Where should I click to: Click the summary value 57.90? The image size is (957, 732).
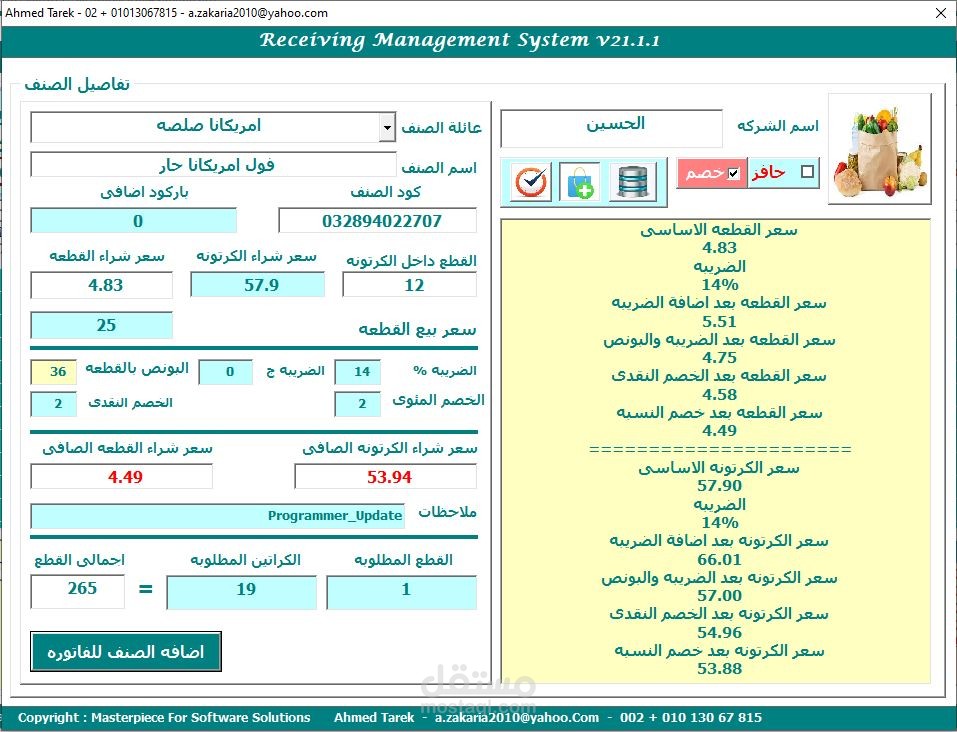click(x=720, y=485)
